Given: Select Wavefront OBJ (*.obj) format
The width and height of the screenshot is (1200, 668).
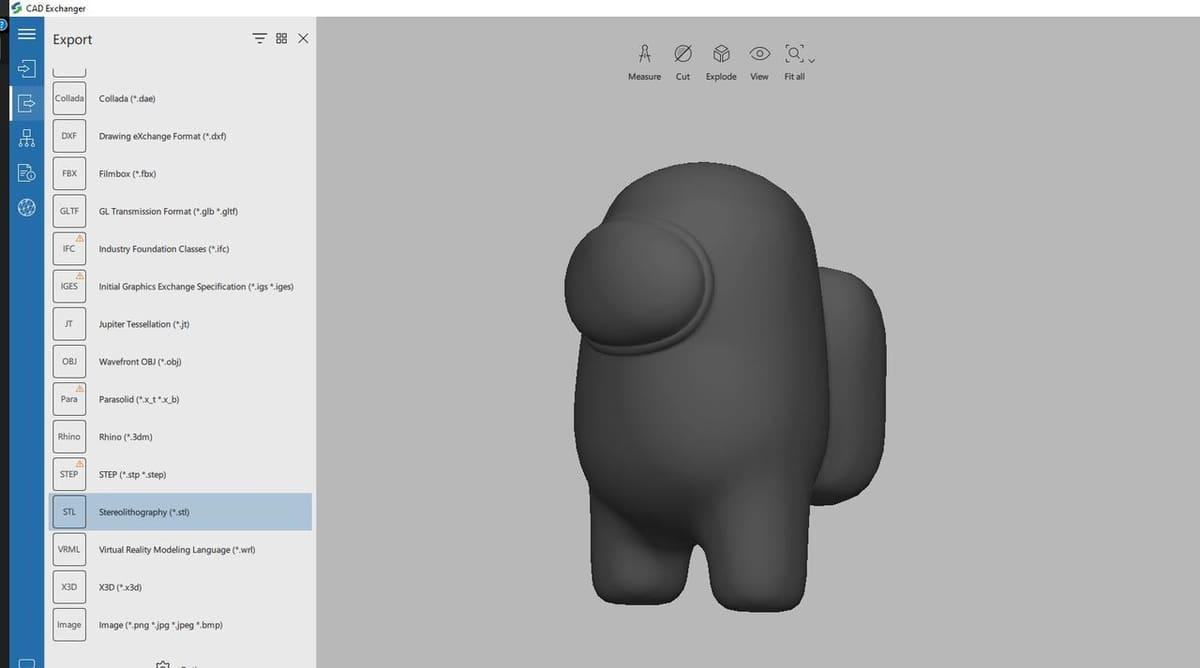Looking at the screenshot, I should click(x=180, y=362).
